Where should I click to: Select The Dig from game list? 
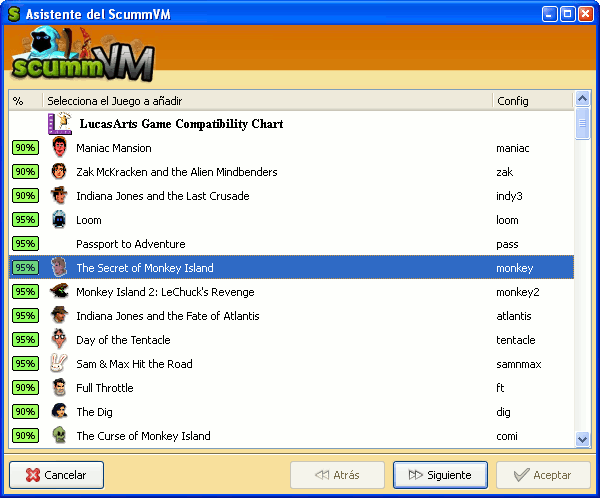(94, 412)
